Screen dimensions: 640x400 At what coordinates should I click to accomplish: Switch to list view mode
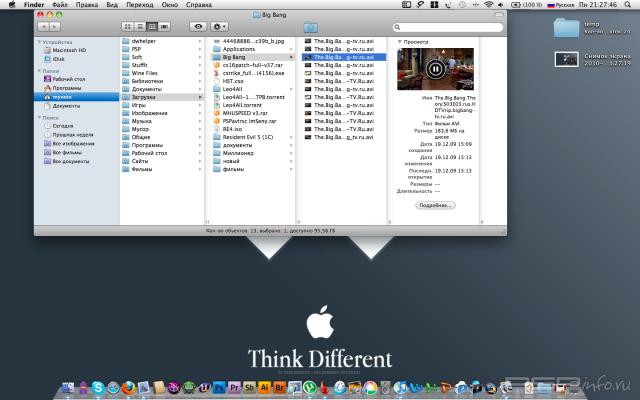pyautogui.click(x=139, y=25)
